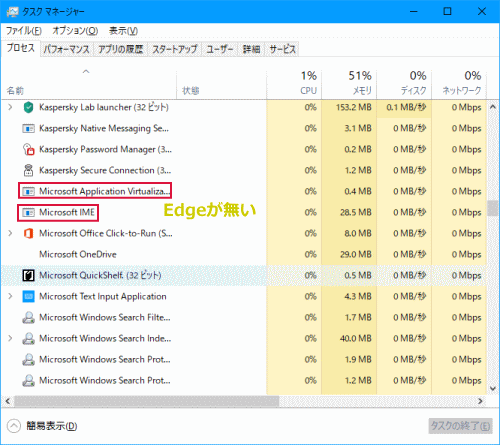
Task: Maximize the Task Manager window
Action: [x=447, y=12]
